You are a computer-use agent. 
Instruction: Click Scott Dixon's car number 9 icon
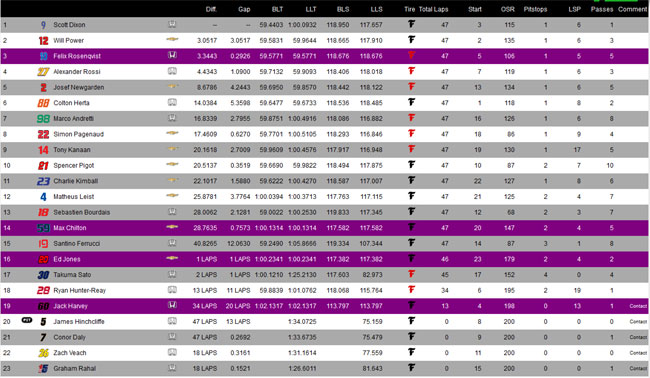pos(43,25)
